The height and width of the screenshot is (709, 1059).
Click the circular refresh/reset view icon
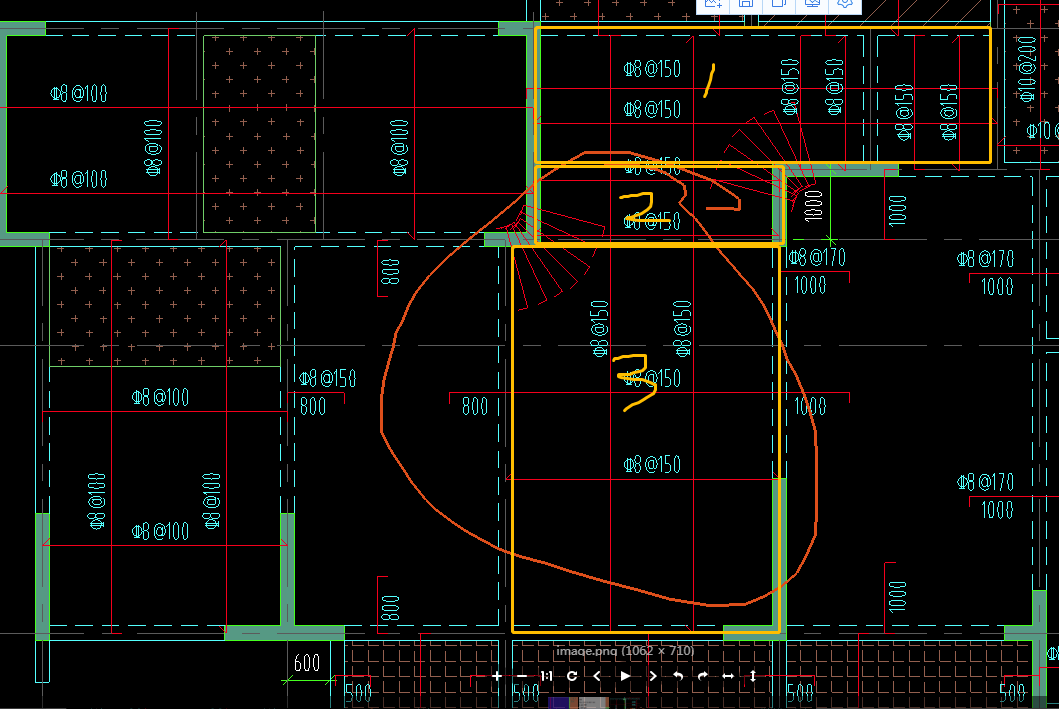(x=572, y=676)
